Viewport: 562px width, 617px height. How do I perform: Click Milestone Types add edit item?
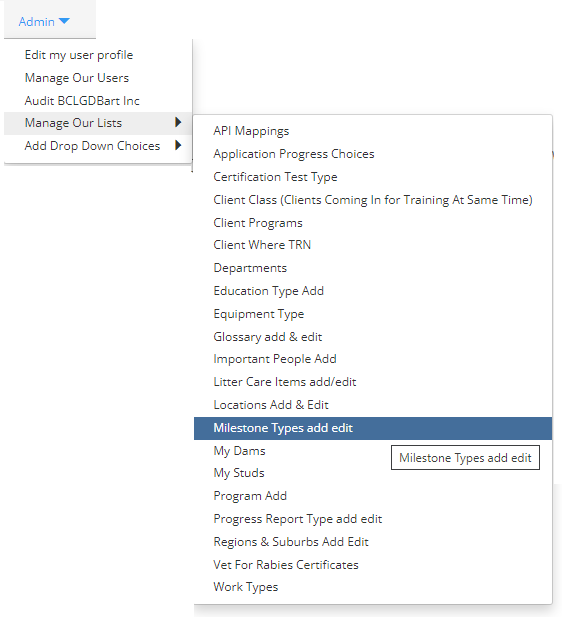point(373,428)
